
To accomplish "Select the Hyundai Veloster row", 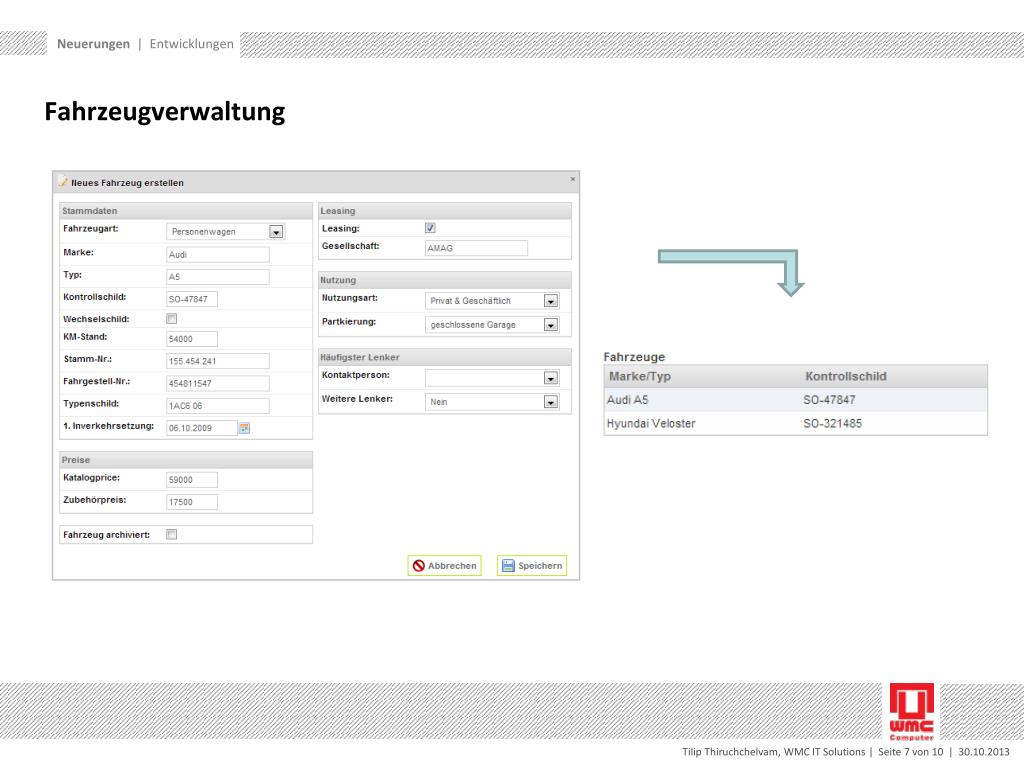I will 795,423.
